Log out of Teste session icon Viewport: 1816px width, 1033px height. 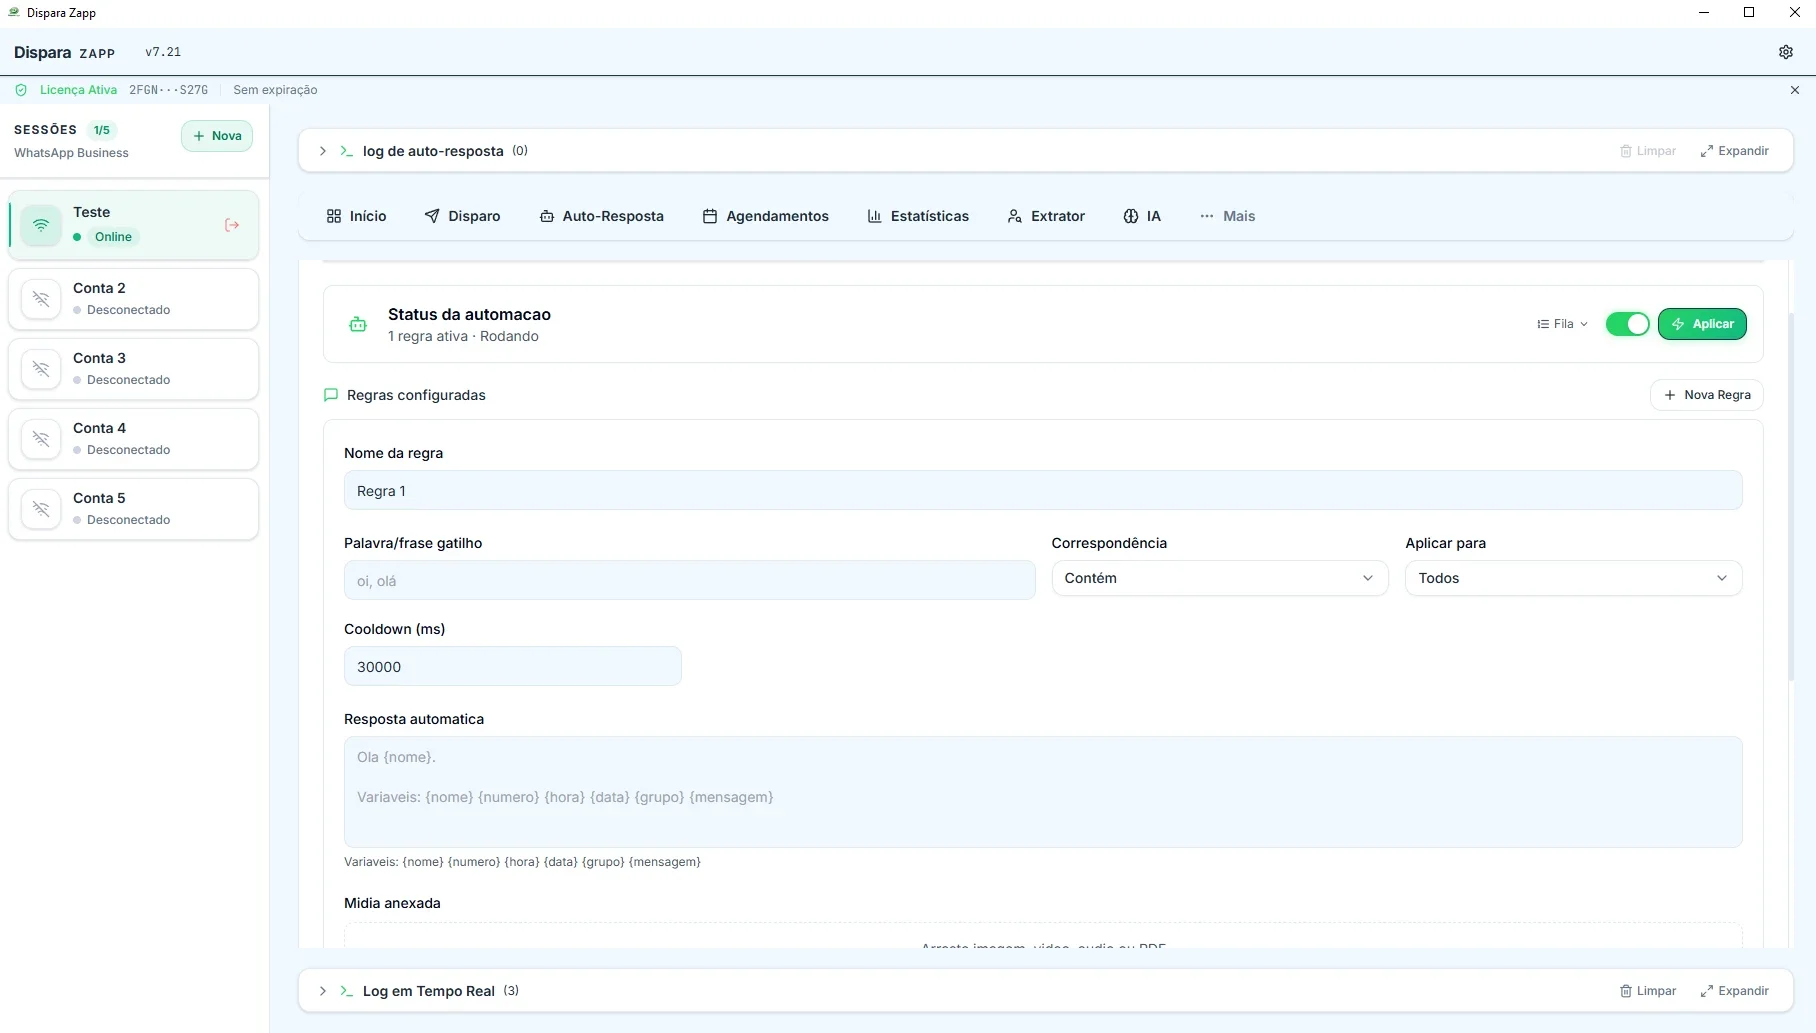232,225
